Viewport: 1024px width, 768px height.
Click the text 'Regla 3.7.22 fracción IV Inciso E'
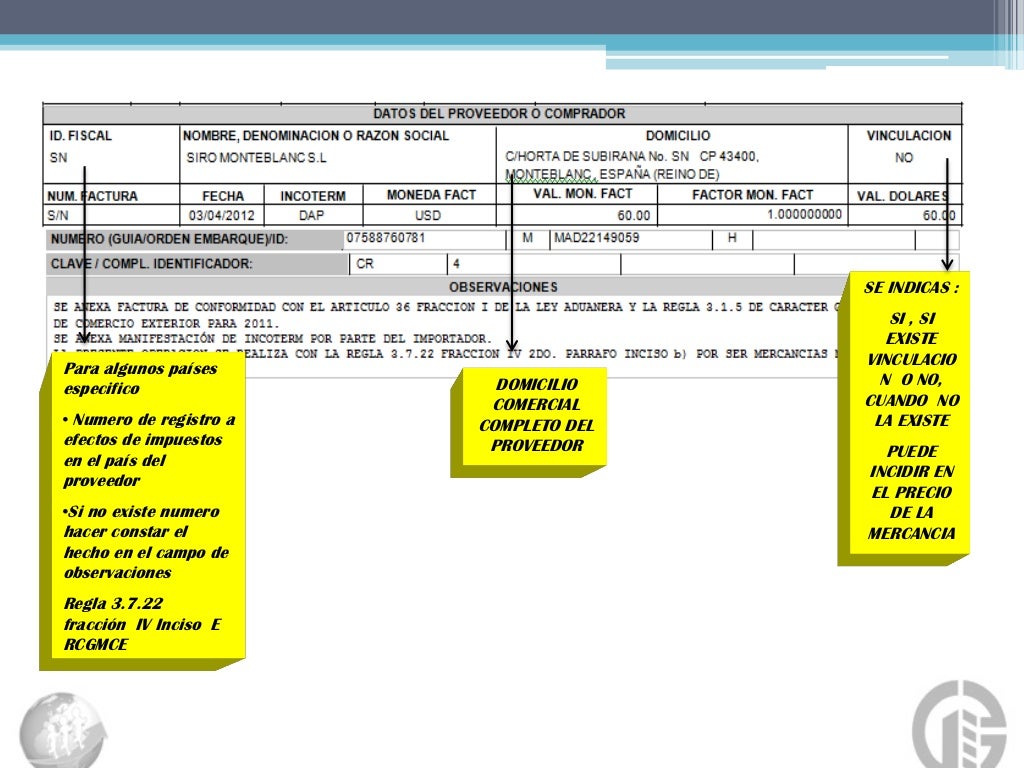click(142, 624)
